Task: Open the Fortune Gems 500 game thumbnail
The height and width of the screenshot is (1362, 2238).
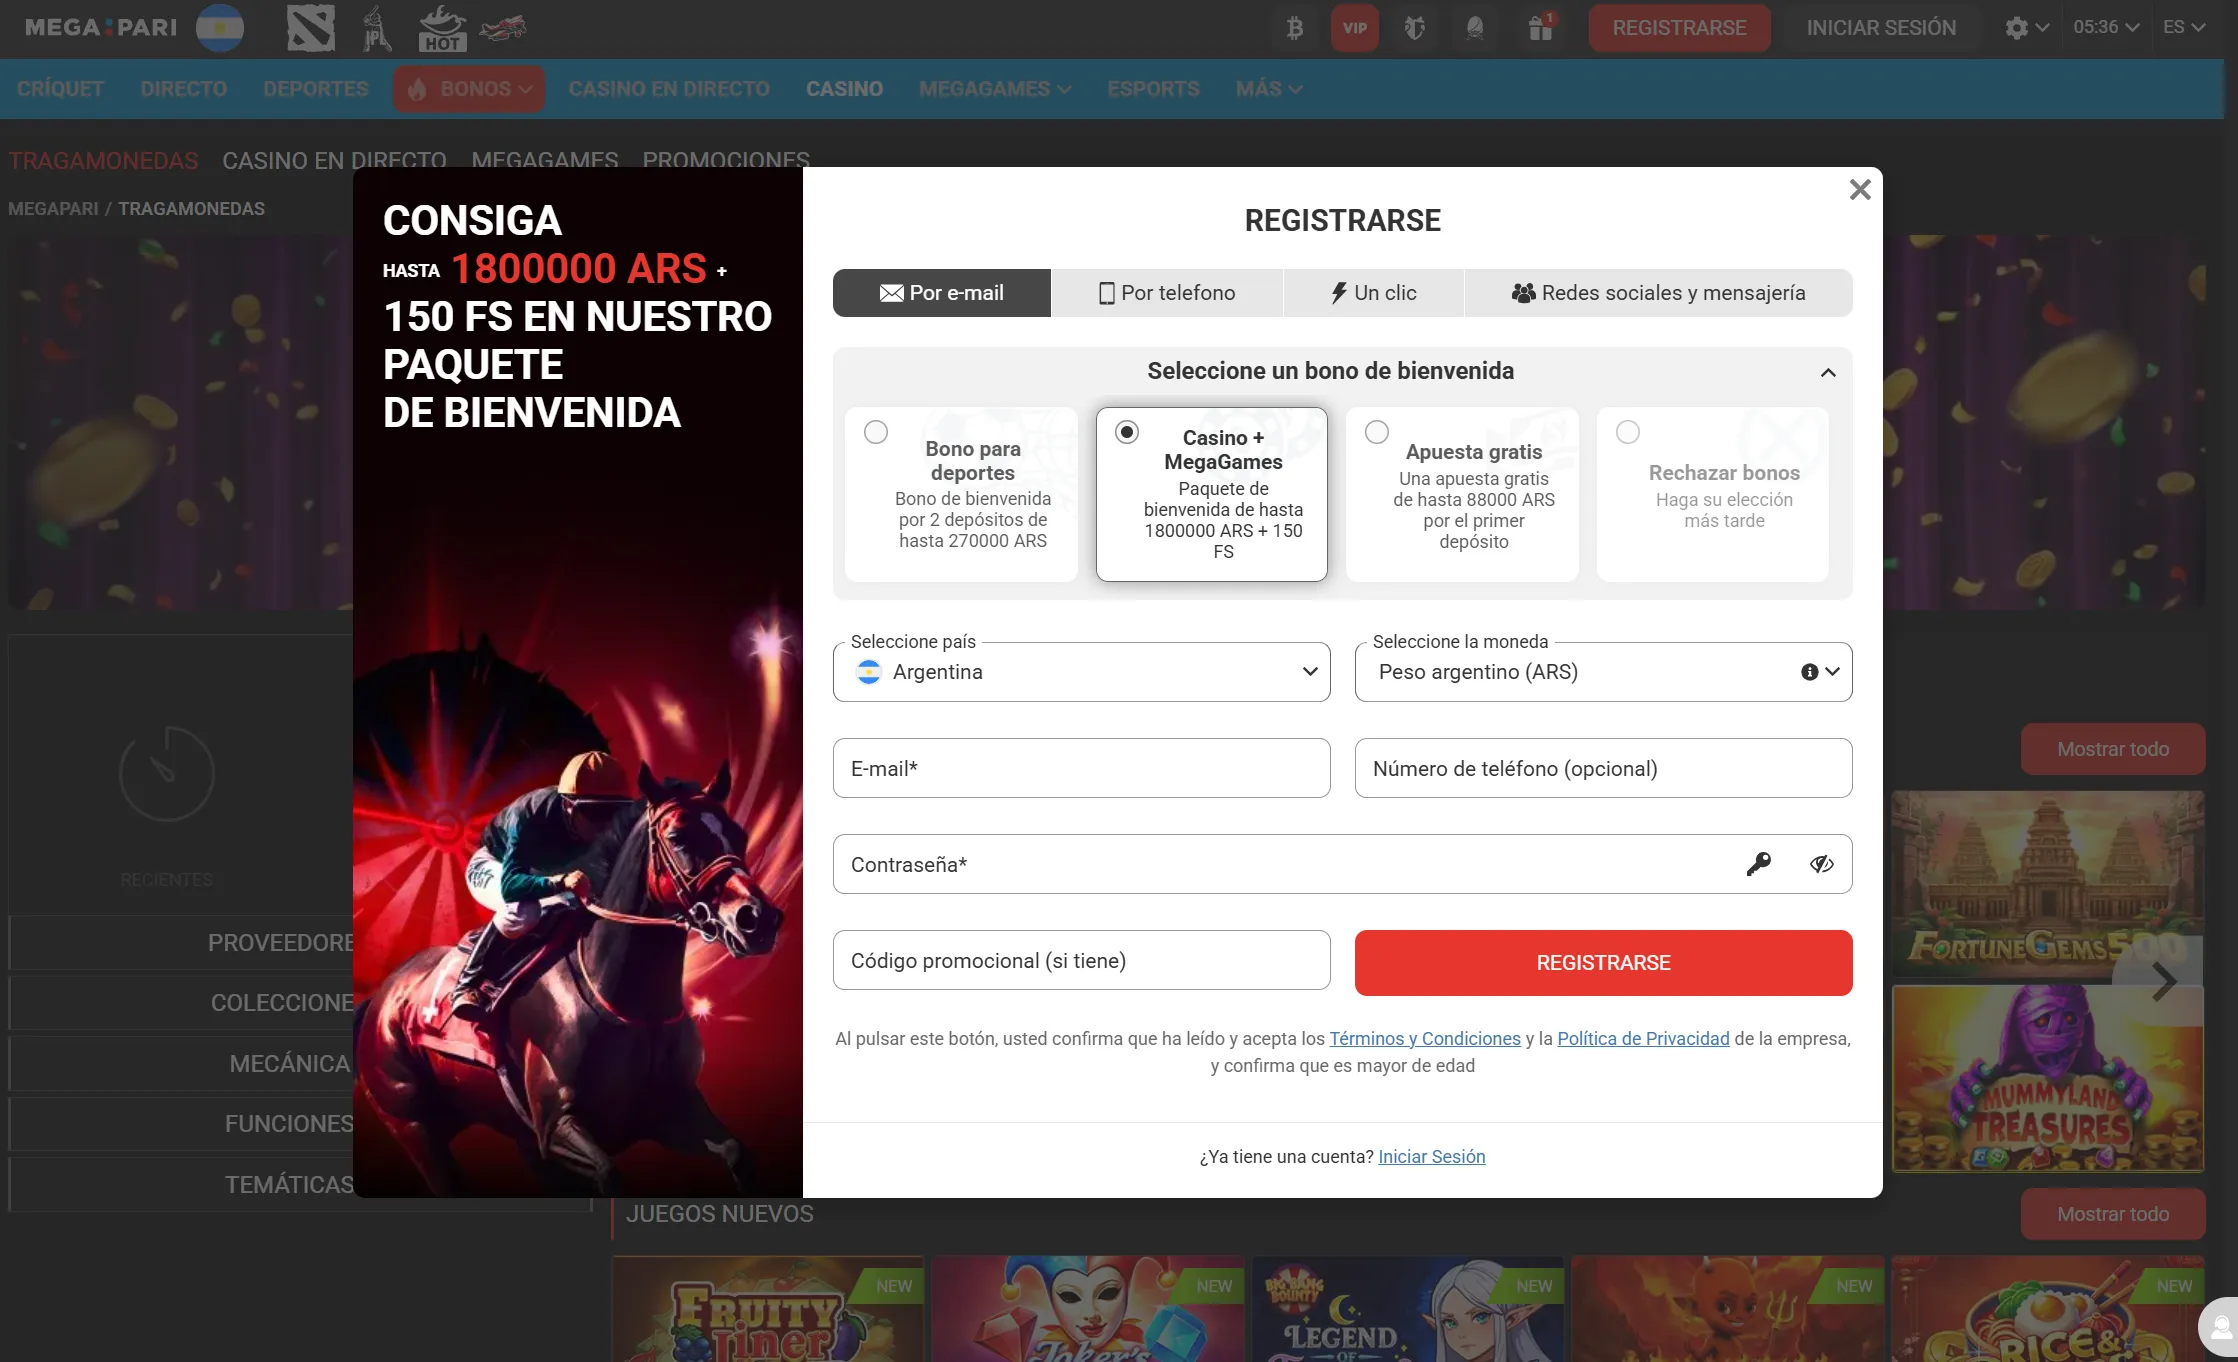Action: pos(2048,884)
